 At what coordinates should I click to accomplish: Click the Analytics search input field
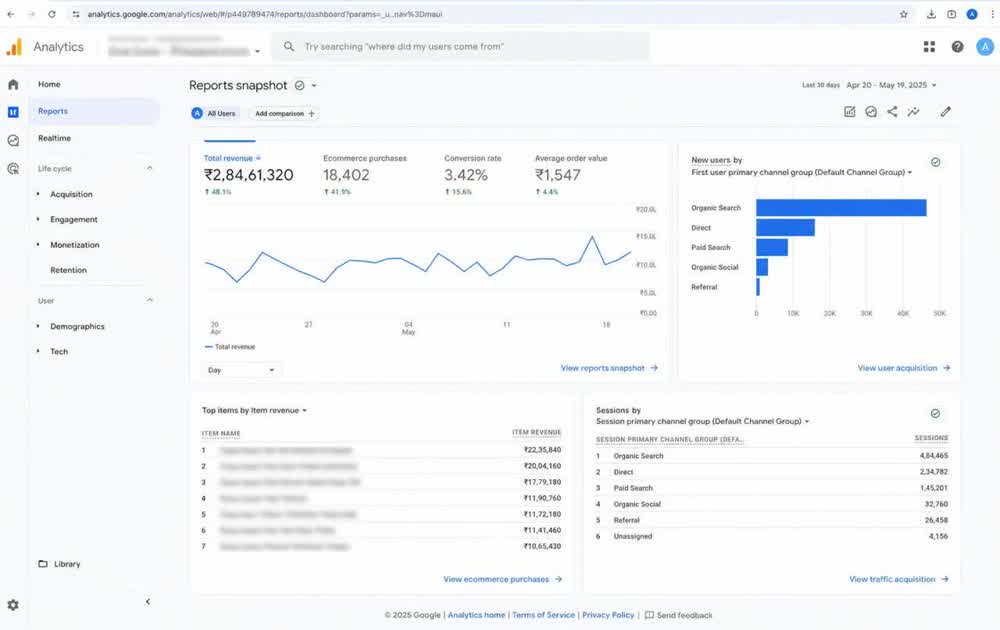[x=460, y=47]
